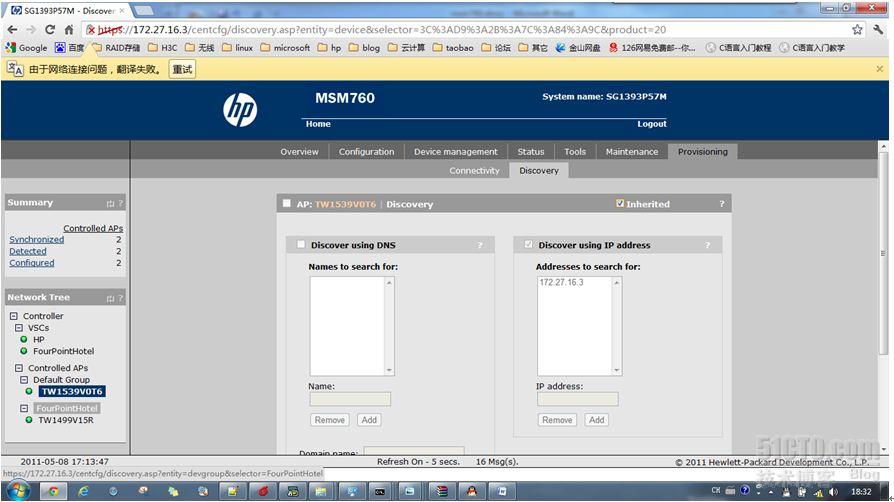Switch to the Configuration tab

tap(367, 152)
